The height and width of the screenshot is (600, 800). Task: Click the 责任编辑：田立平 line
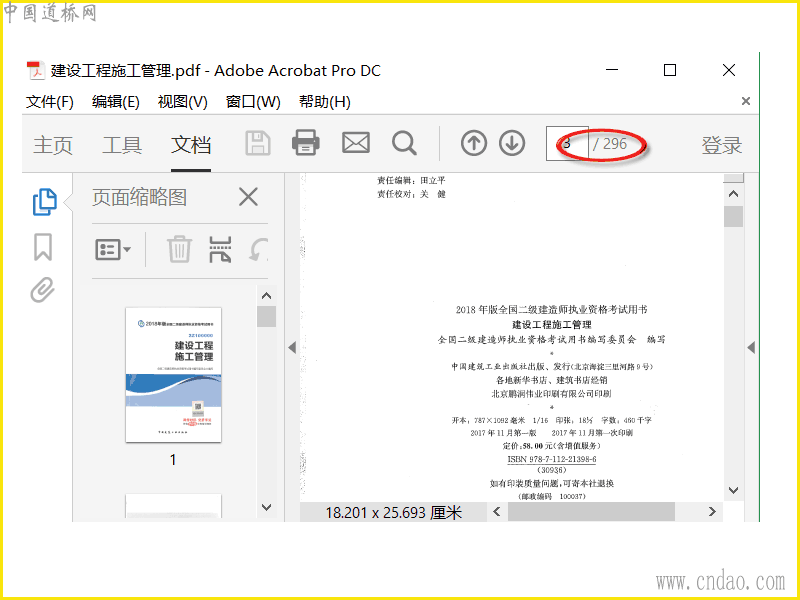tap(411, 180)
